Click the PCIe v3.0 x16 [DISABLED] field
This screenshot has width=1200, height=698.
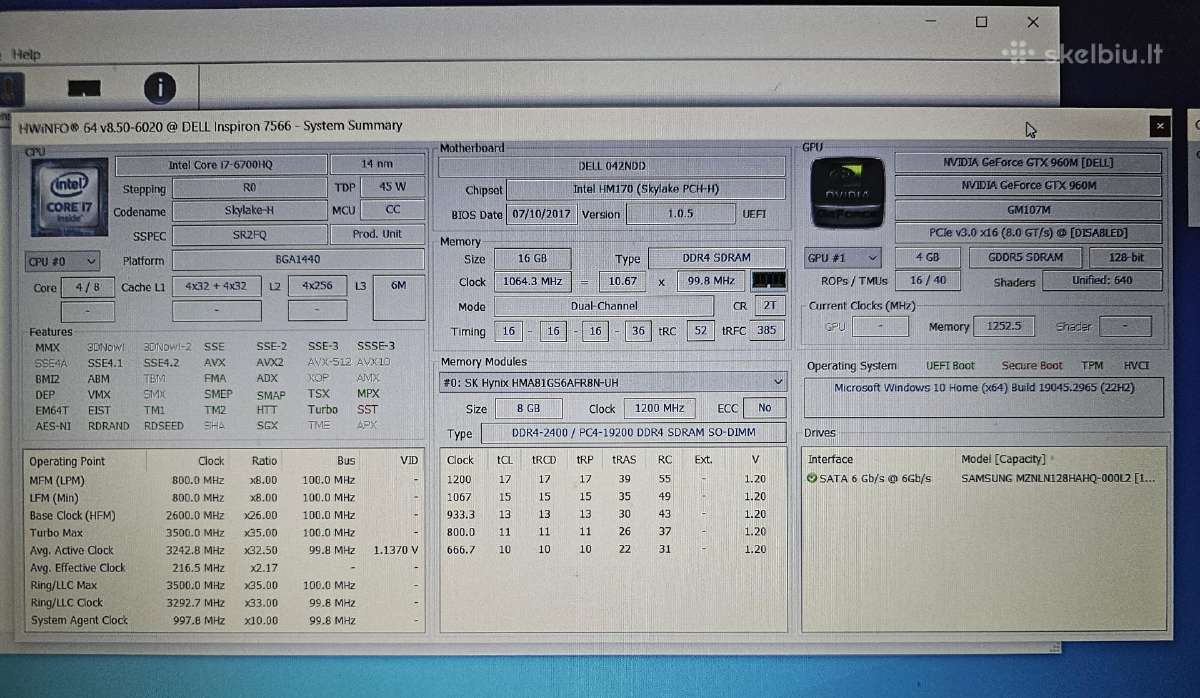point(1028,233)
